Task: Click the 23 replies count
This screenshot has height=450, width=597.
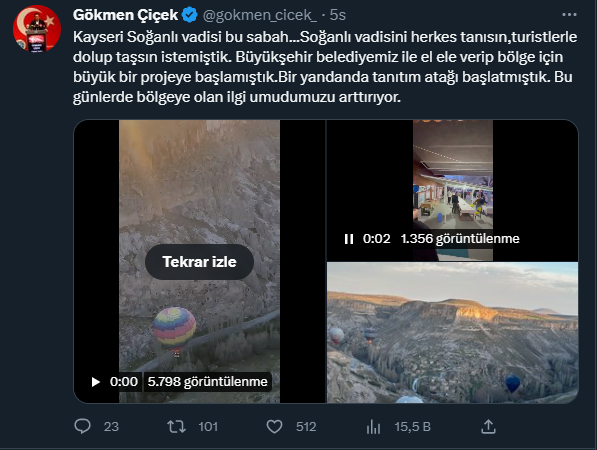Action: (111, 427)
